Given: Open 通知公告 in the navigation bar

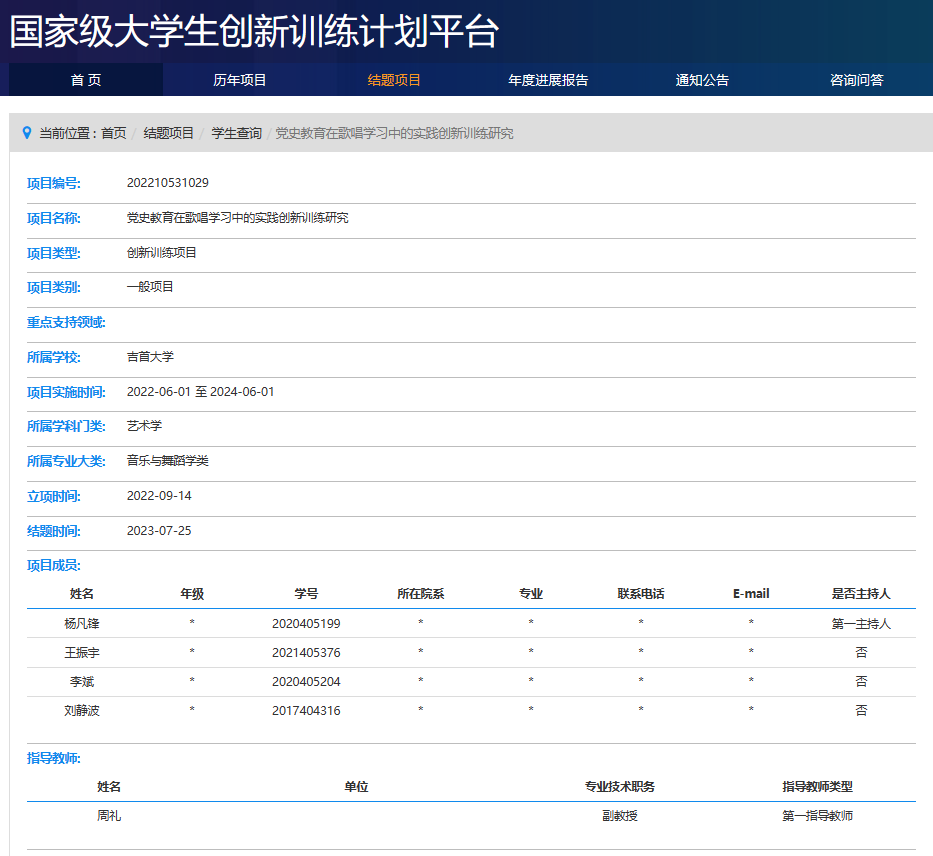Looking at the screenshot, I should click(x=702, y=80).
